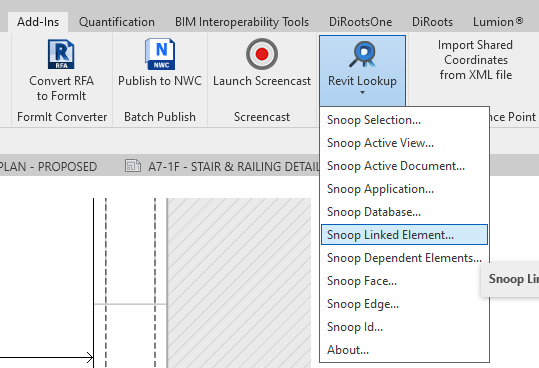Click Import Shared Coordinates from XML file
Screen dimensions: 539x368
pyautogui.click(x=476, y=60)
